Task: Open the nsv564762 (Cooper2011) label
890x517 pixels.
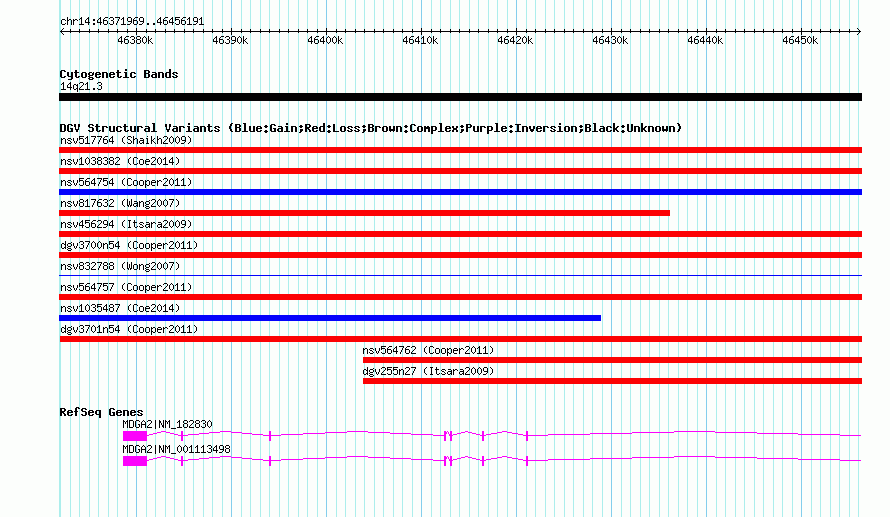Action: [429, 350]
